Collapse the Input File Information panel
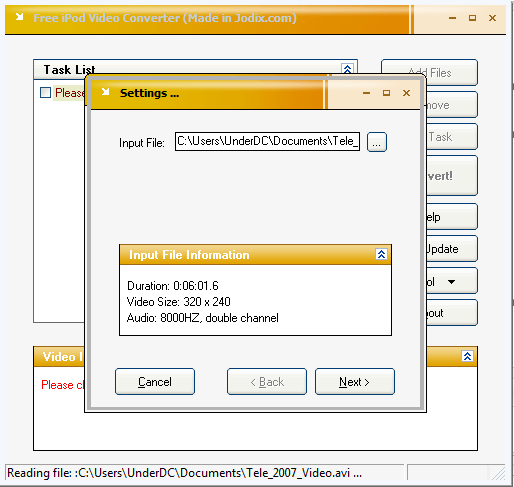 coord(381,254)
